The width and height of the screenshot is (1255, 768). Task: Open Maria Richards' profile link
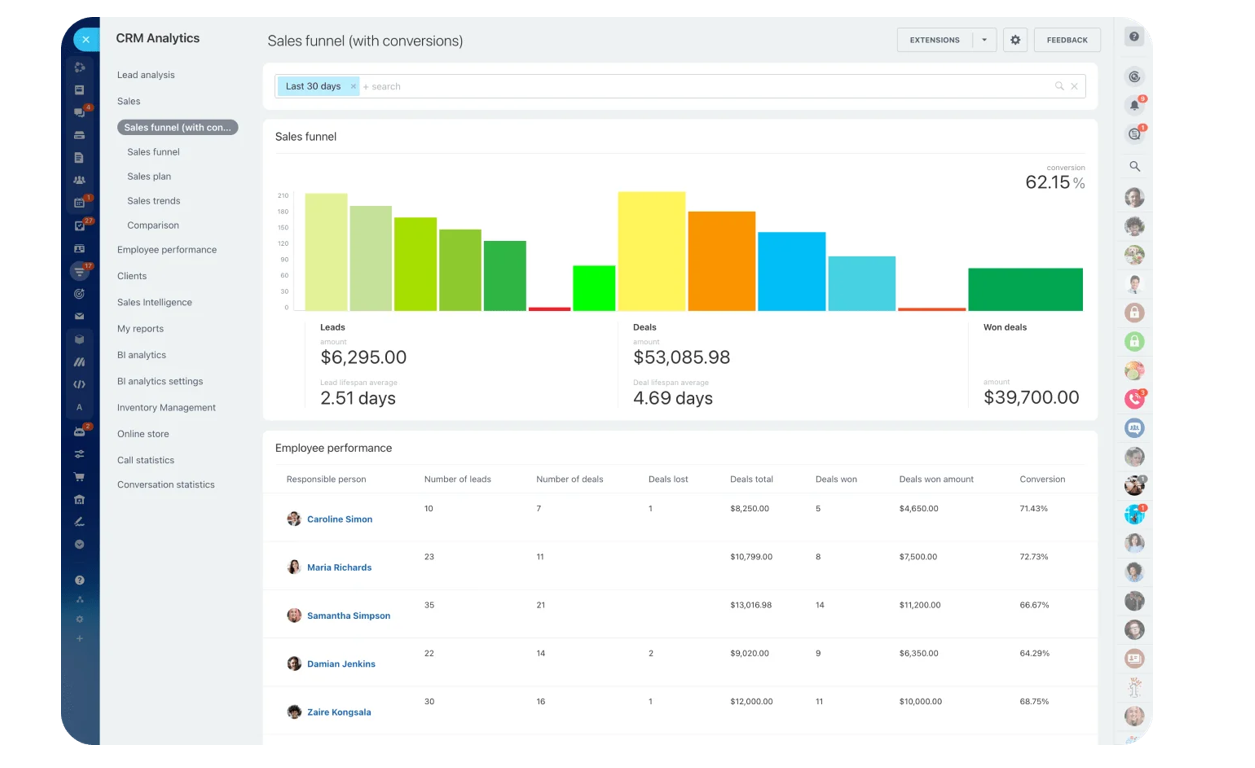(x=340, y=567)
